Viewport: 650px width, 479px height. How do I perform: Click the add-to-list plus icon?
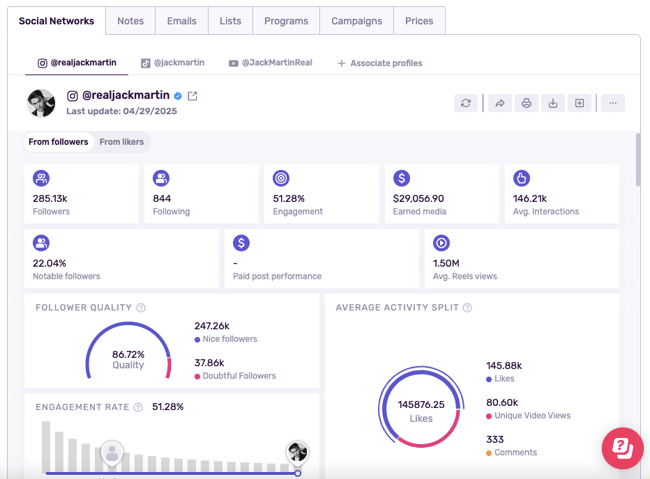point(579,103)
